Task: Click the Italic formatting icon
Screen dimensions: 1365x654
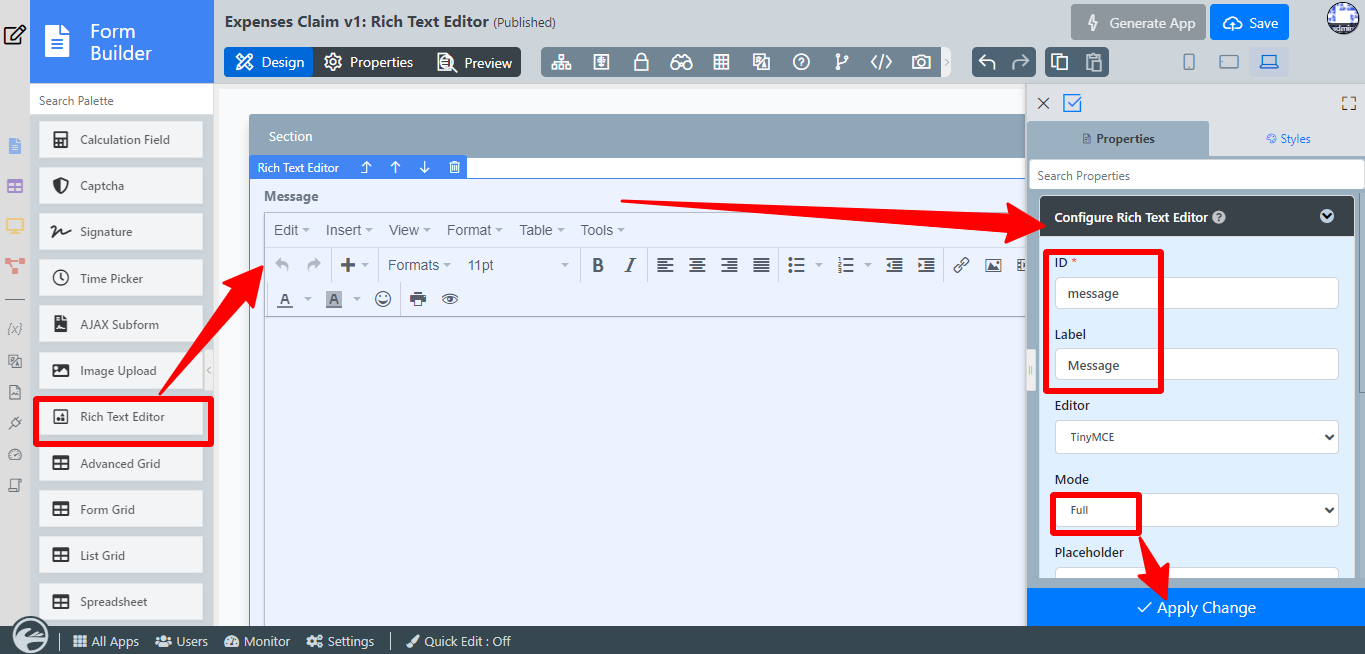Action: 630,265
